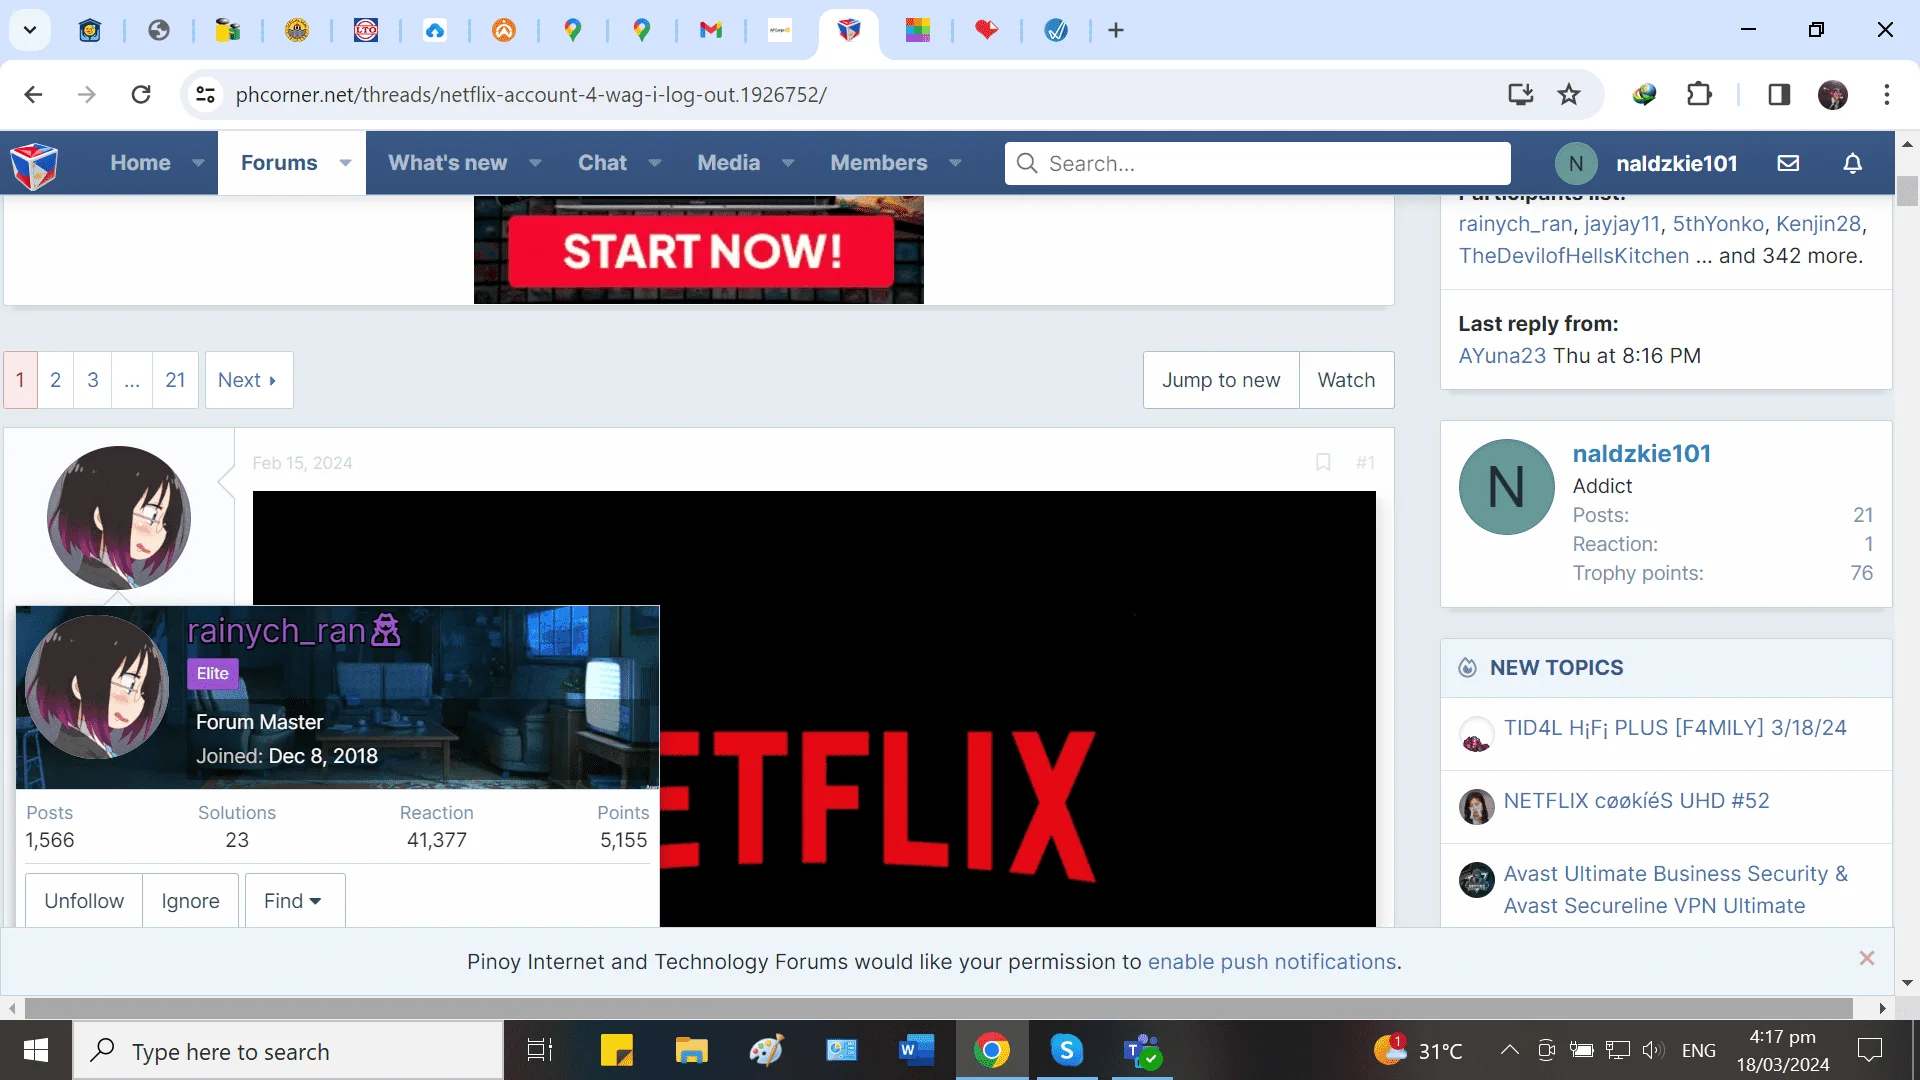1920x1080 pixels.
Task: Bookmark post #1 with bookmark icon
Action: [1323, 462]
